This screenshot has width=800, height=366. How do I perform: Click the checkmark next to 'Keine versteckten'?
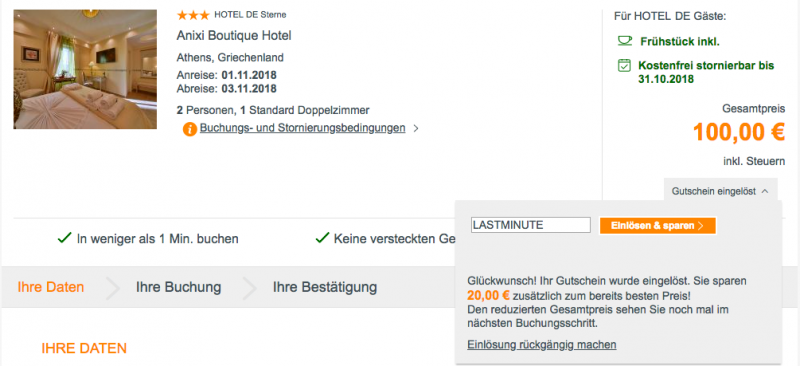[x=322, y=238]
